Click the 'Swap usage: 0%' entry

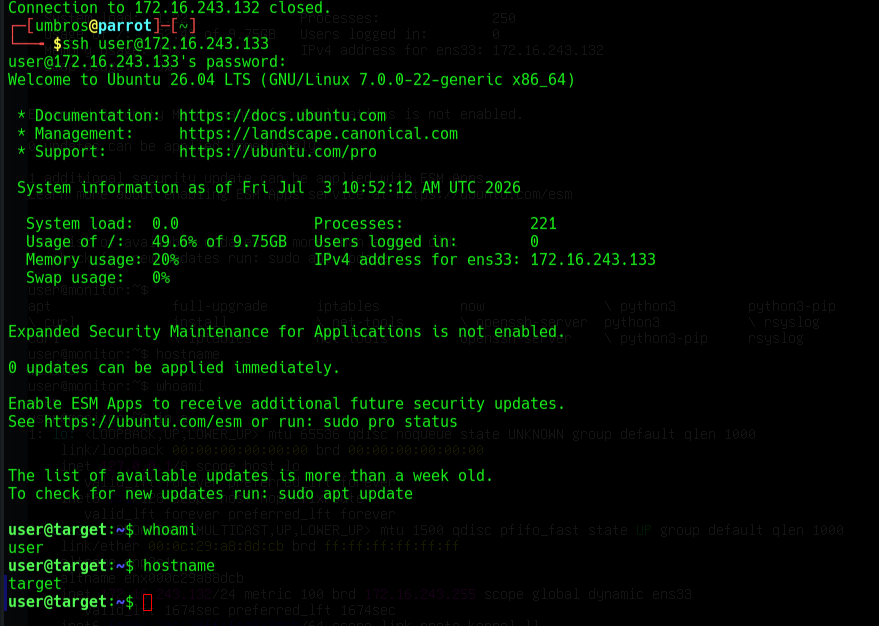pos(98,277)
